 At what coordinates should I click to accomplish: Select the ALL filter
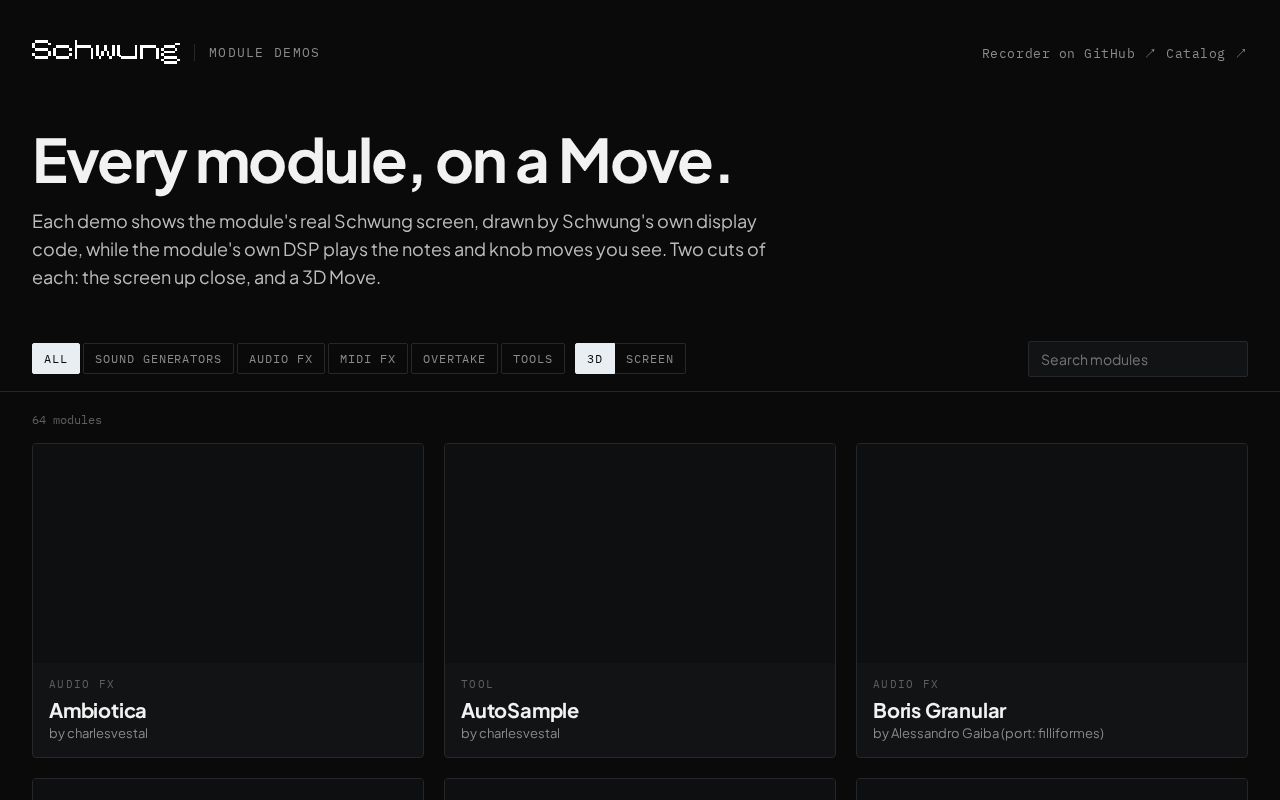click(56, 359)
